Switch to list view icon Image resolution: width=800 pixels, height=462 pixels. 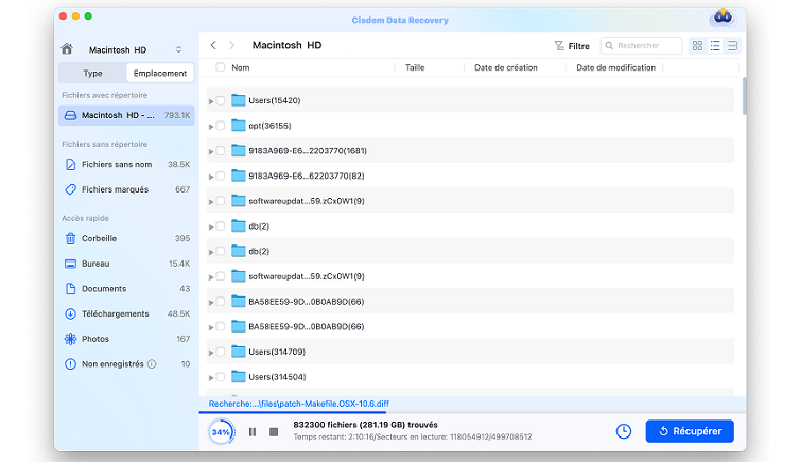pyautogui.click(x=715, y=46)
